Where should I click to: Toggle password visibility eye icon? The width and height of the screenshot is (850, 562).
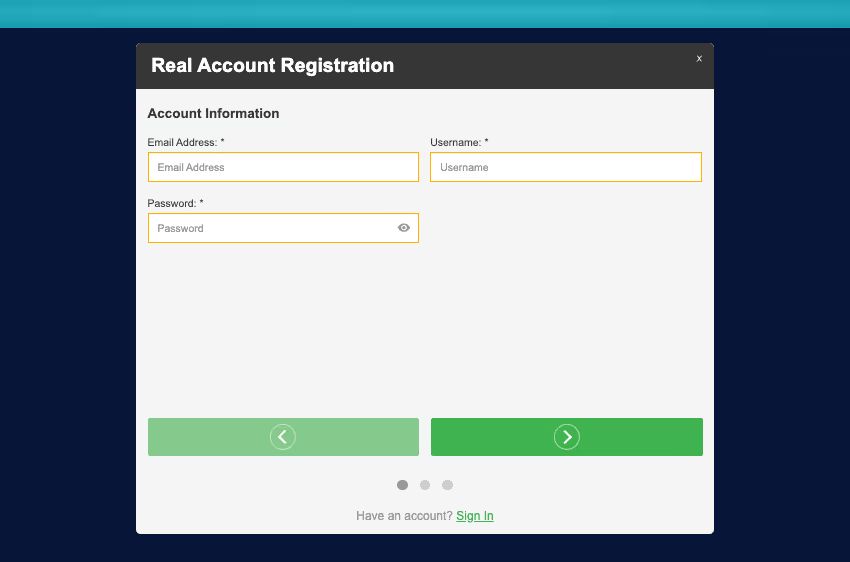pos(404,228)
